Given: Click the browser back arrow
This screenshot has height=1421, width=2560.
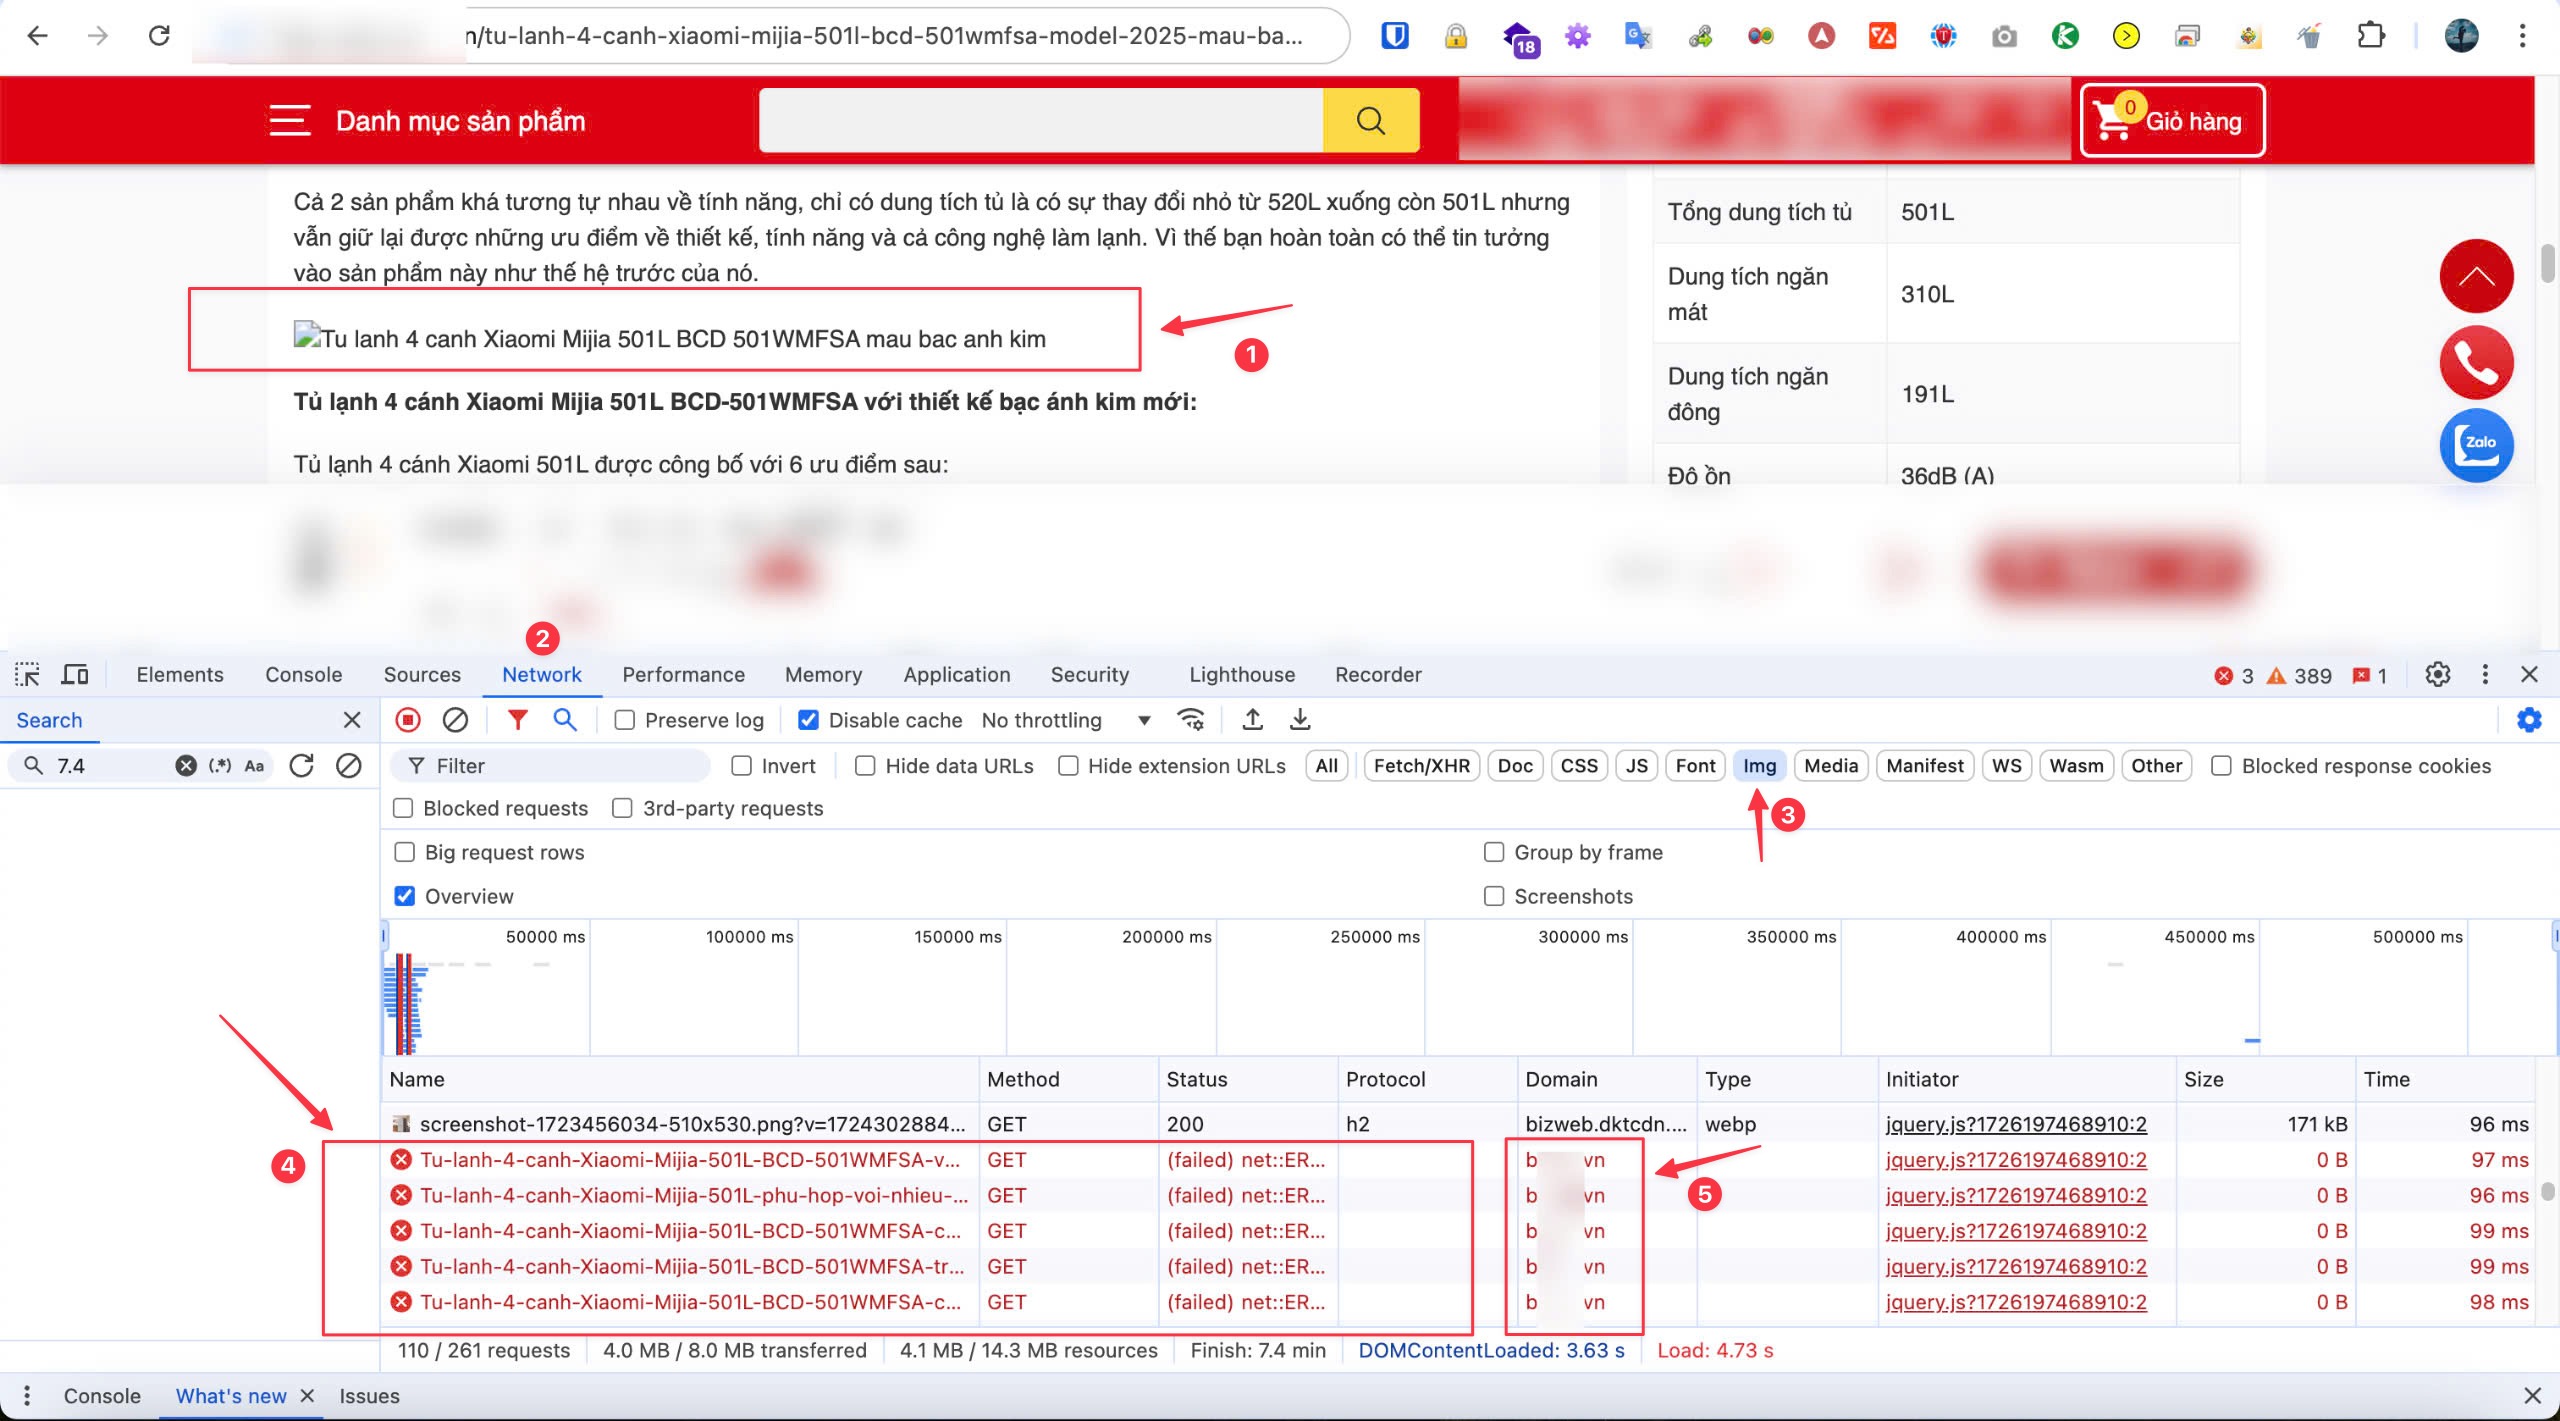Looking at the screenshot, I should pyautogui.click(x=37, y=36).
